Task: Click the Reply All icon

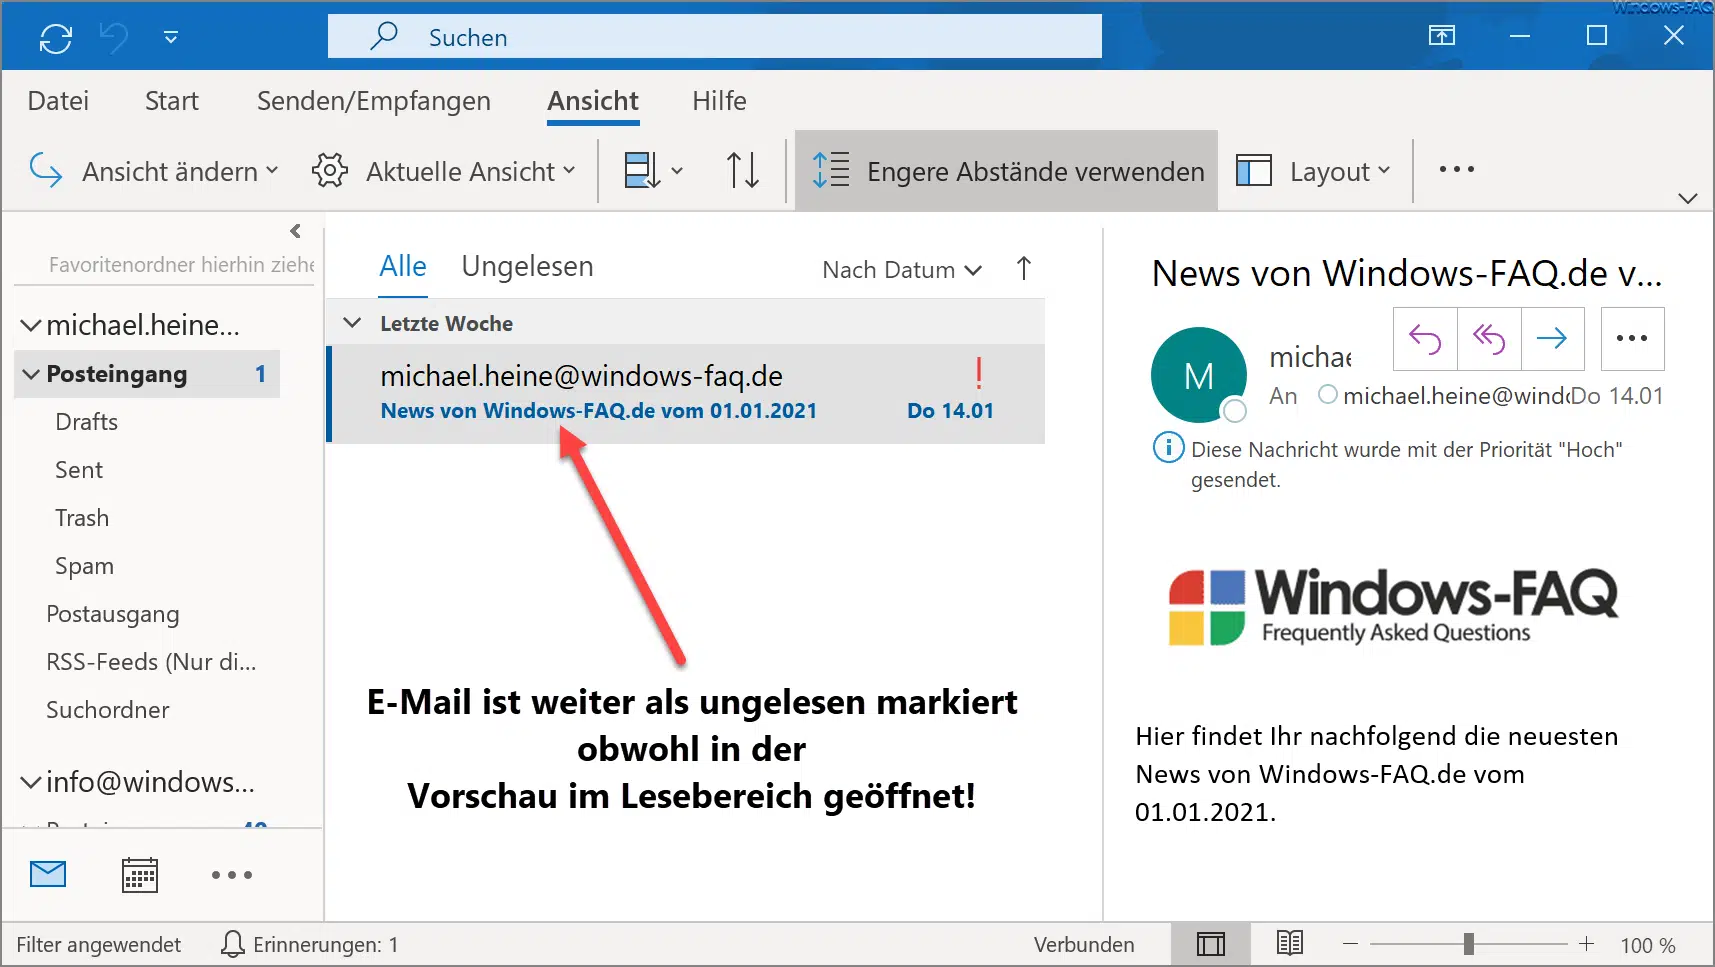Action: (1489, 339)
